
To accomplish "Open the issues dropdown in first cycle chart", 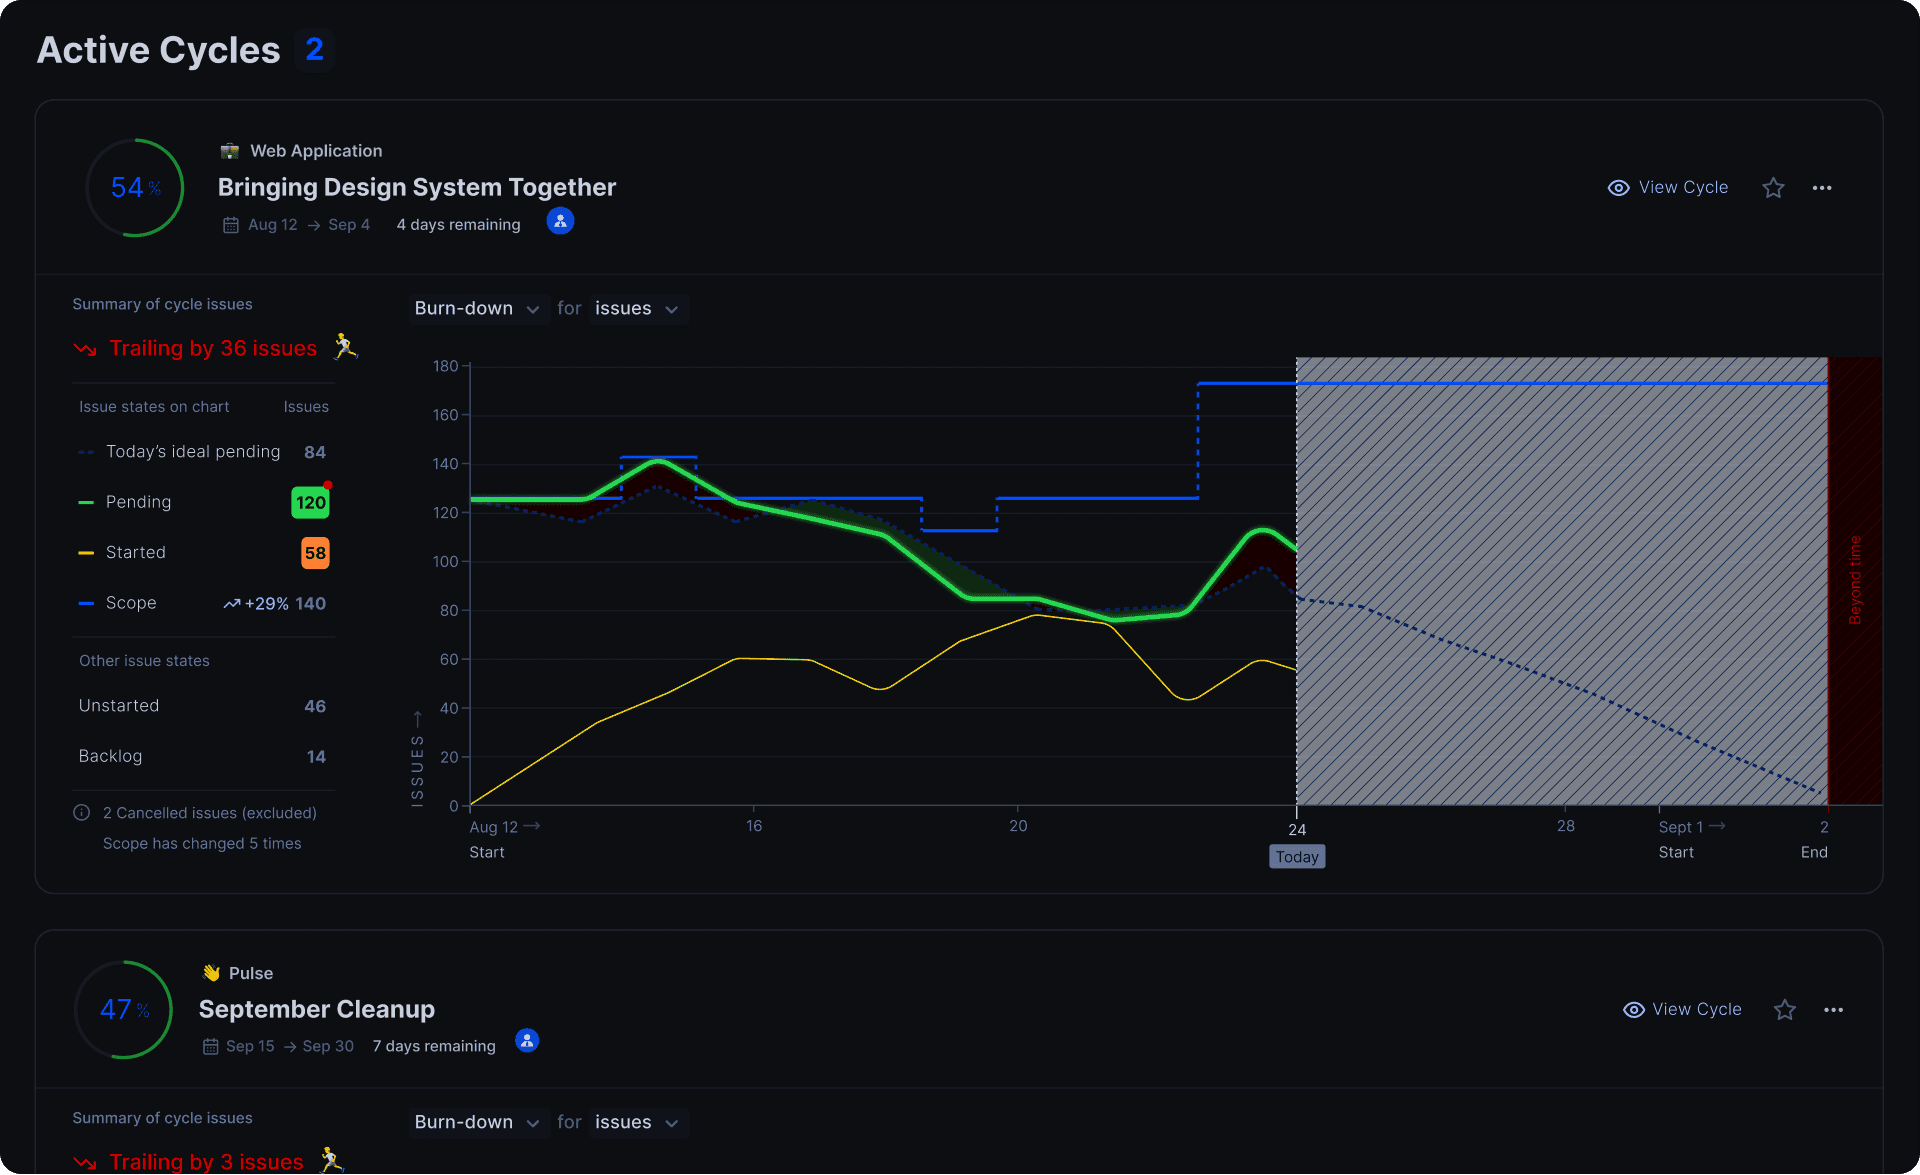I will [637, 309].
